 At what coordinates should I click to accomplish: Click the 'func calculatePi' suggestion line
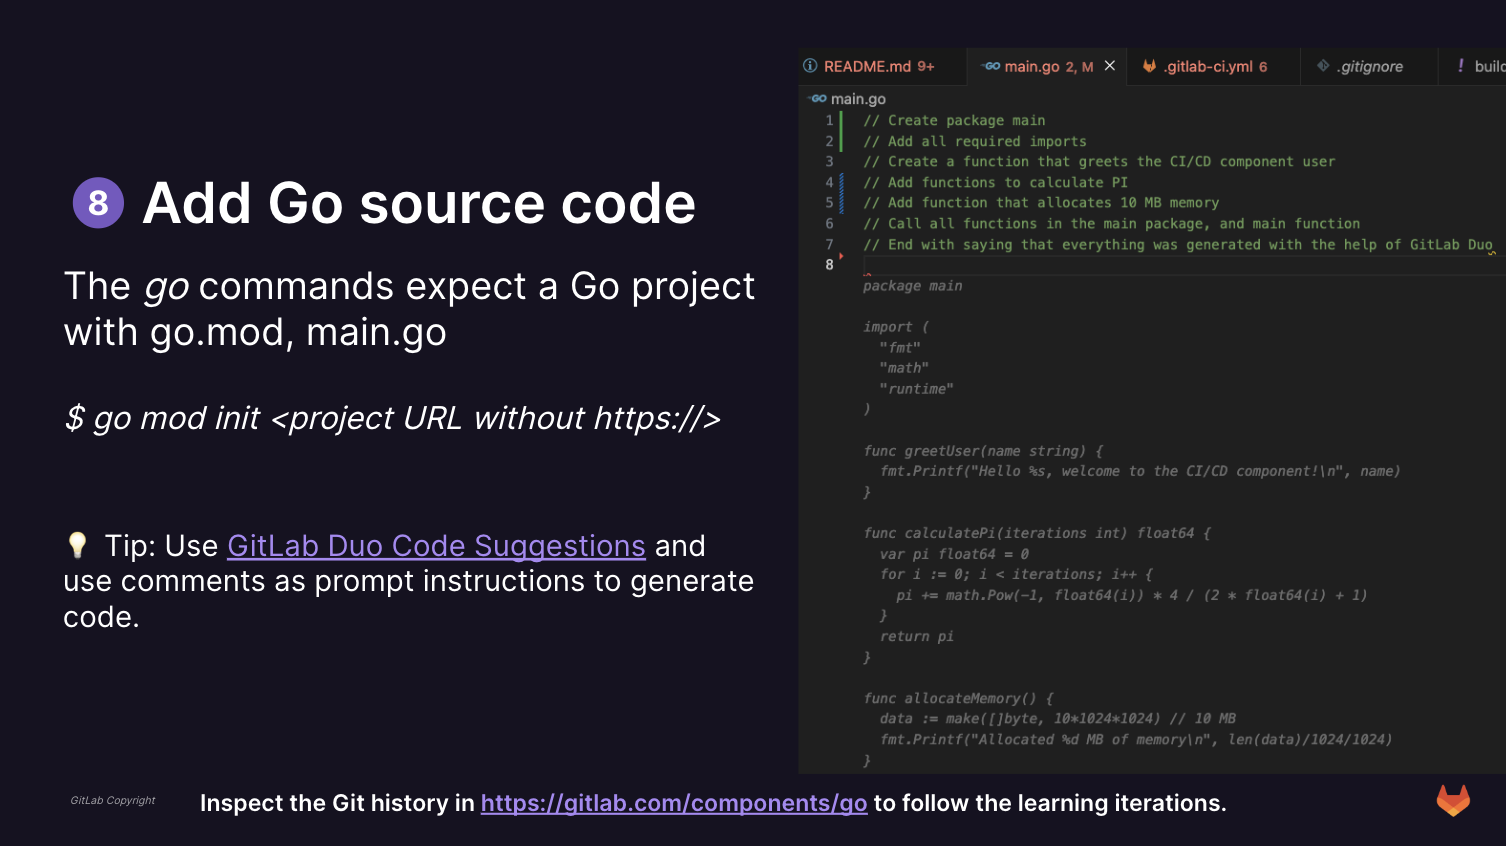click(x=1037, y=533)
